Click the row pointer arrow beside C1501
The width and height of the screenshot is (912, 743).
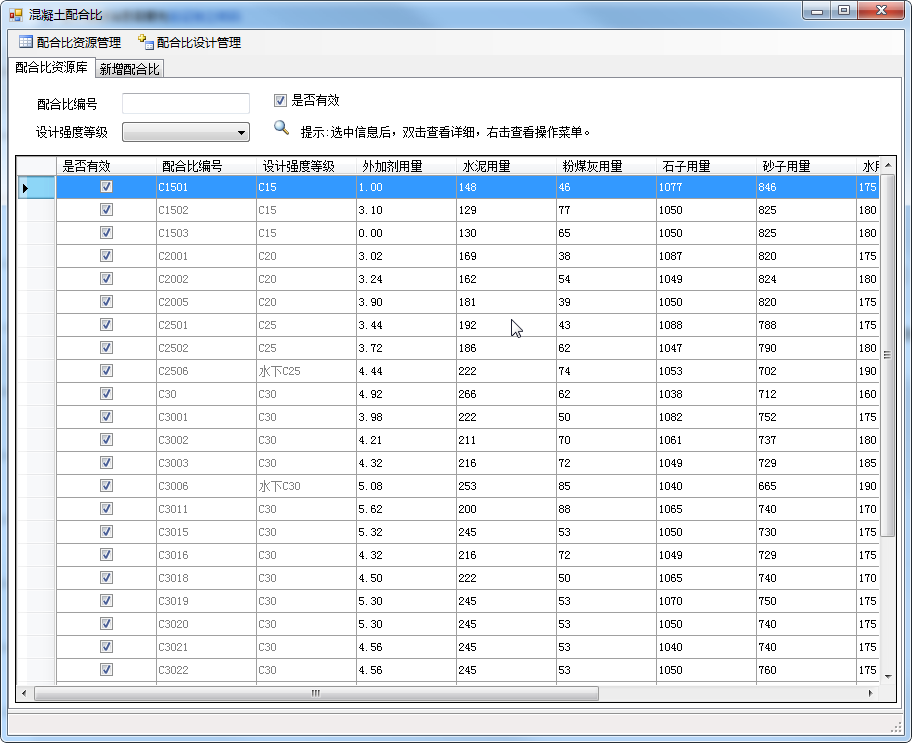pos(25,187)
